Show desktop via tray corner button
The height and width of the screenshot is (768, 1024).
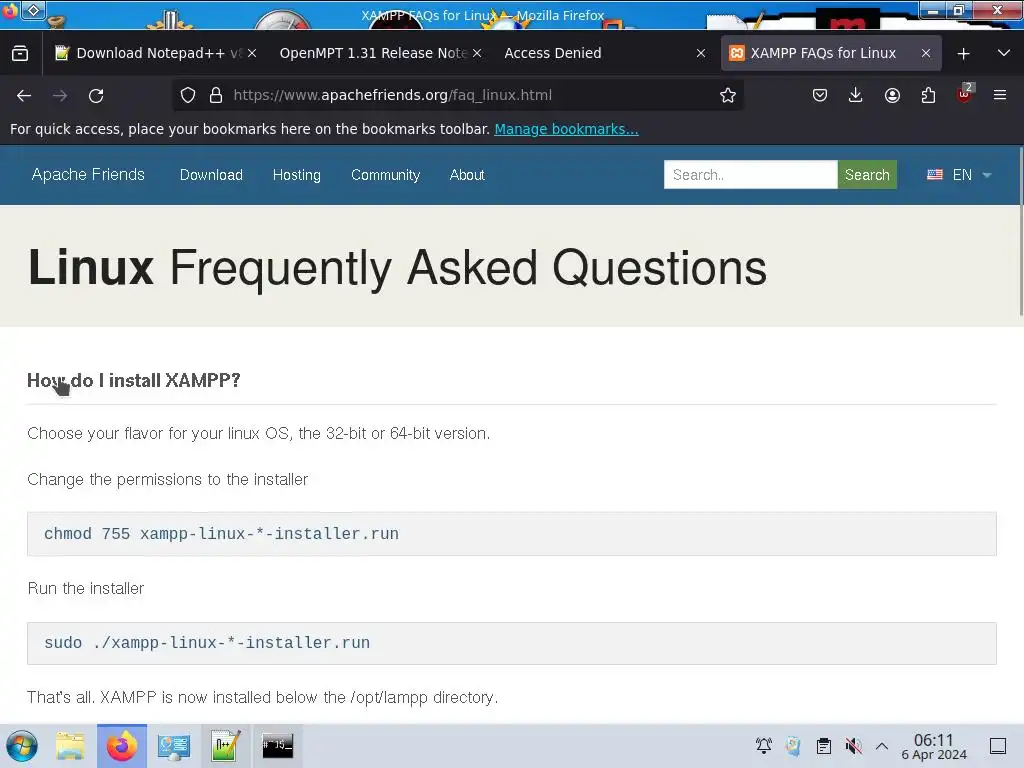point(998,746)
